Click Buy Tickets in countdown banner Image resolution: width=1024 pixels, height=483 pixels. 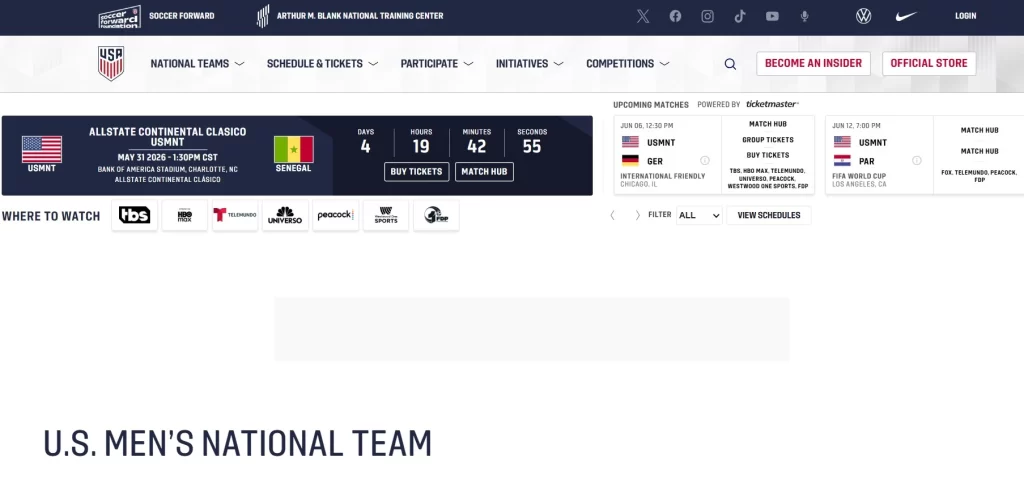click(417, 172)
